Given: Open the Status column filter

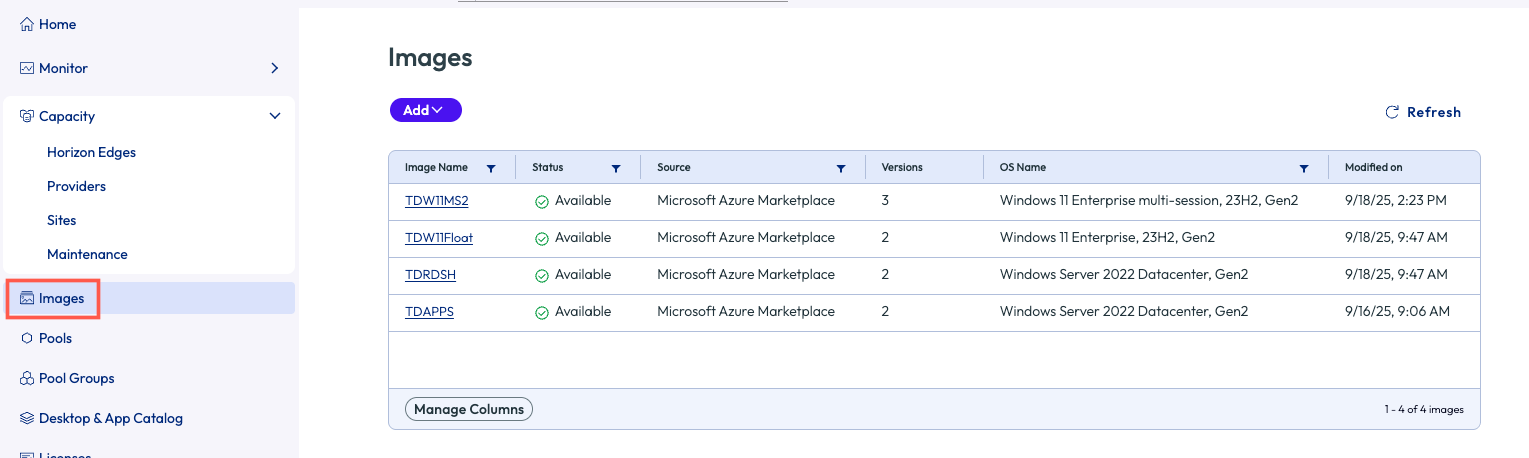Looking at the screenshot, I should point(616,168).
